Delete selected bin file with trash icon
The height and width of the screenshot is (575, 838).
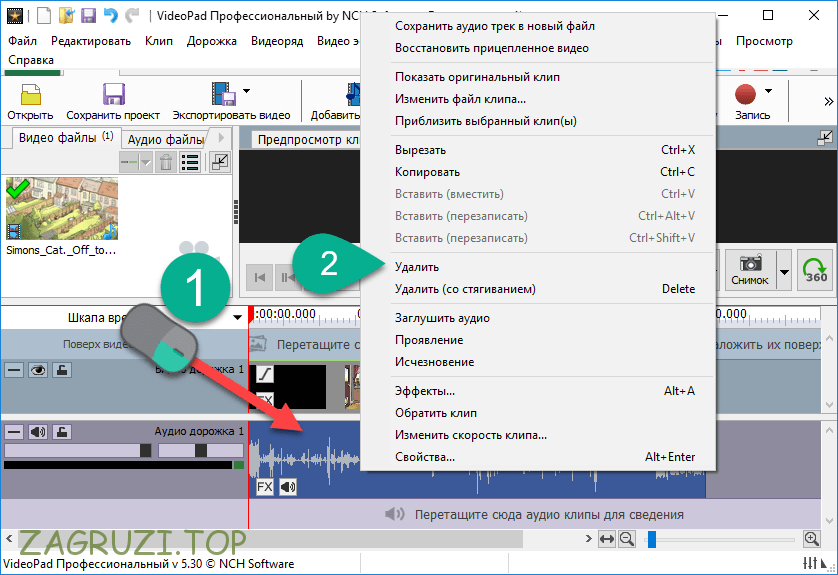166,162
